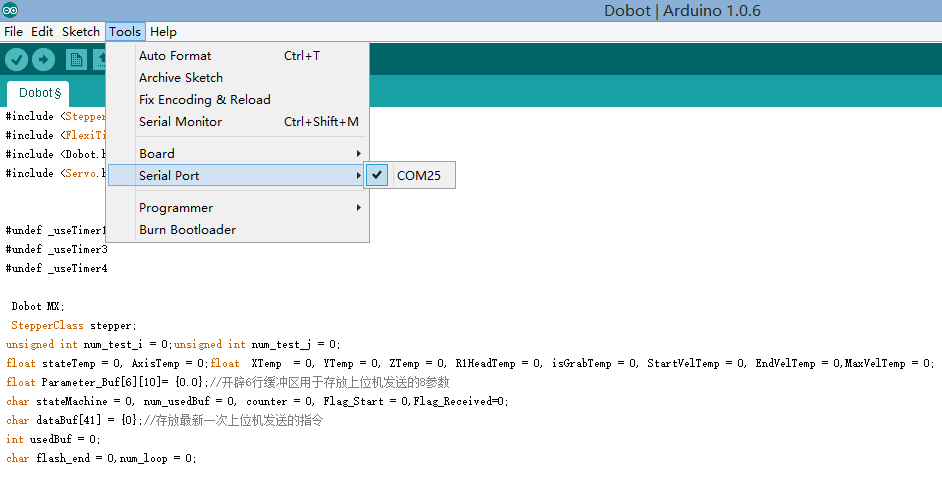Image resolution: width=942 pixels, height=480 pixels.
Task: Click the 'dataBuf[41]' declaration
Action: pyautogui.click(x=68, y=421)
